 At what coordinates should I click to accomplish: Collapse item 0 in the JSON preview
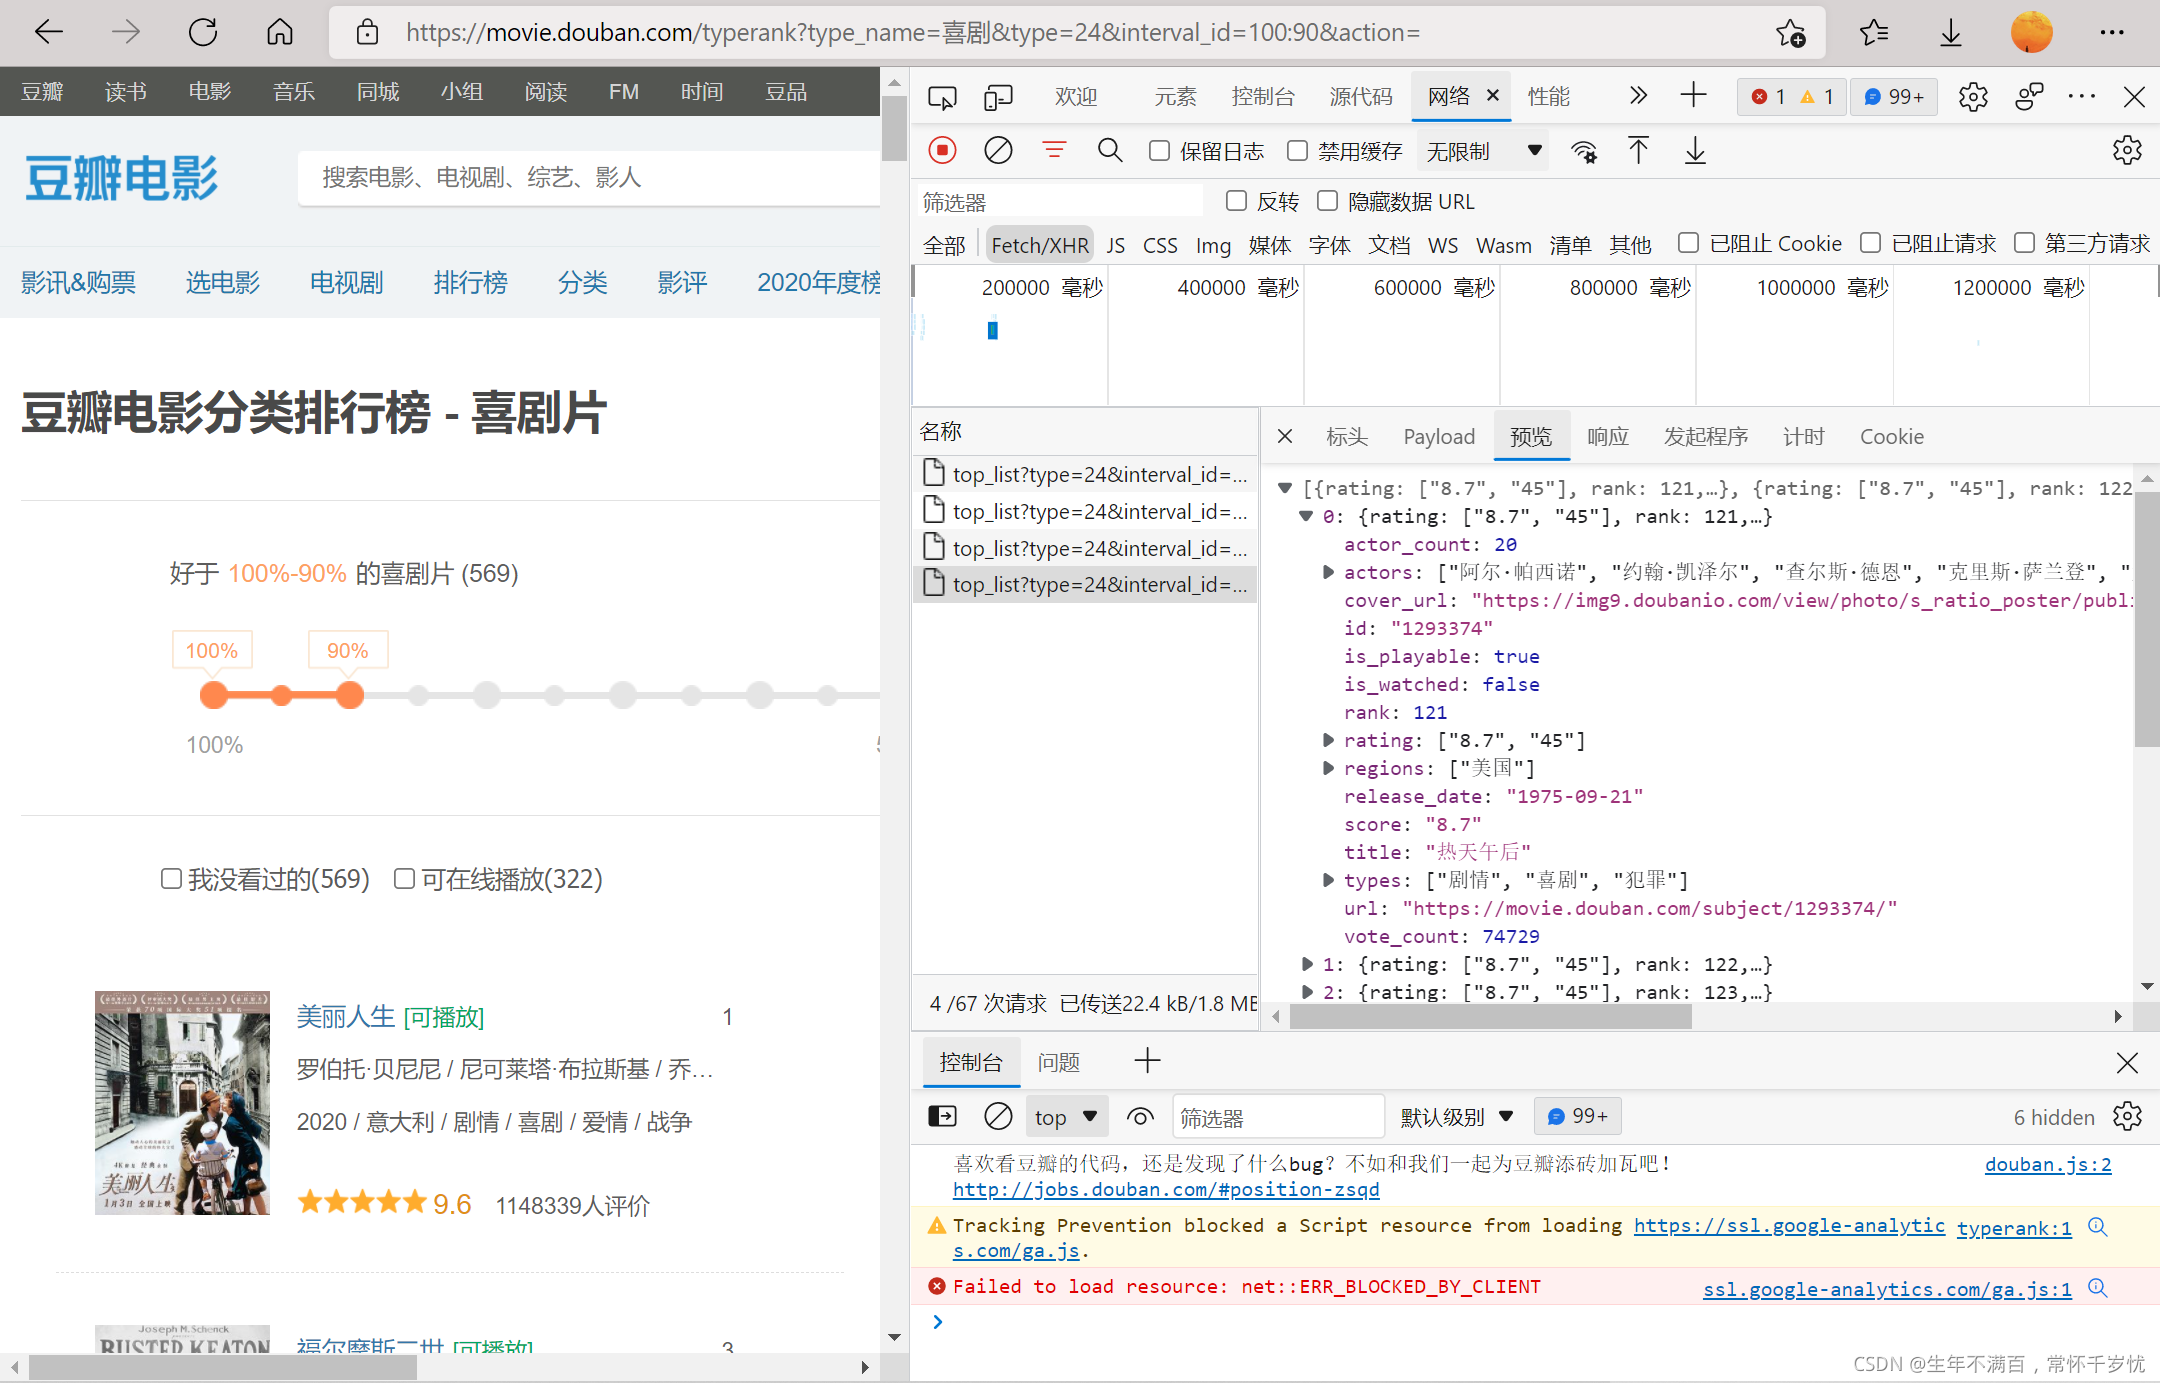(x=1306, y=517)
